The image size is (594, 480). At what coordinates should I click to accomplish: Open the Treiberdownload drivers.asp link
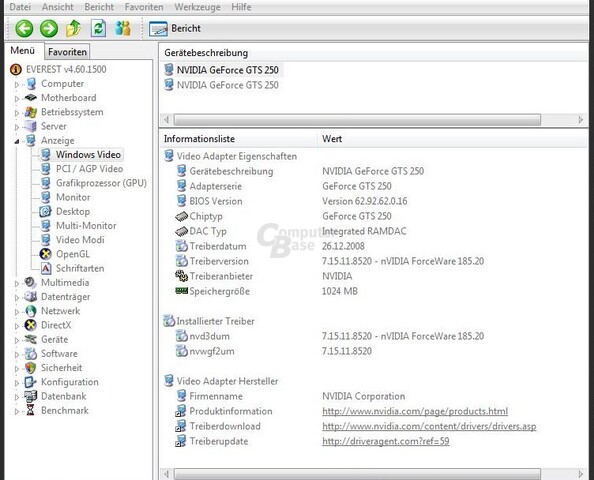[429, 426]
